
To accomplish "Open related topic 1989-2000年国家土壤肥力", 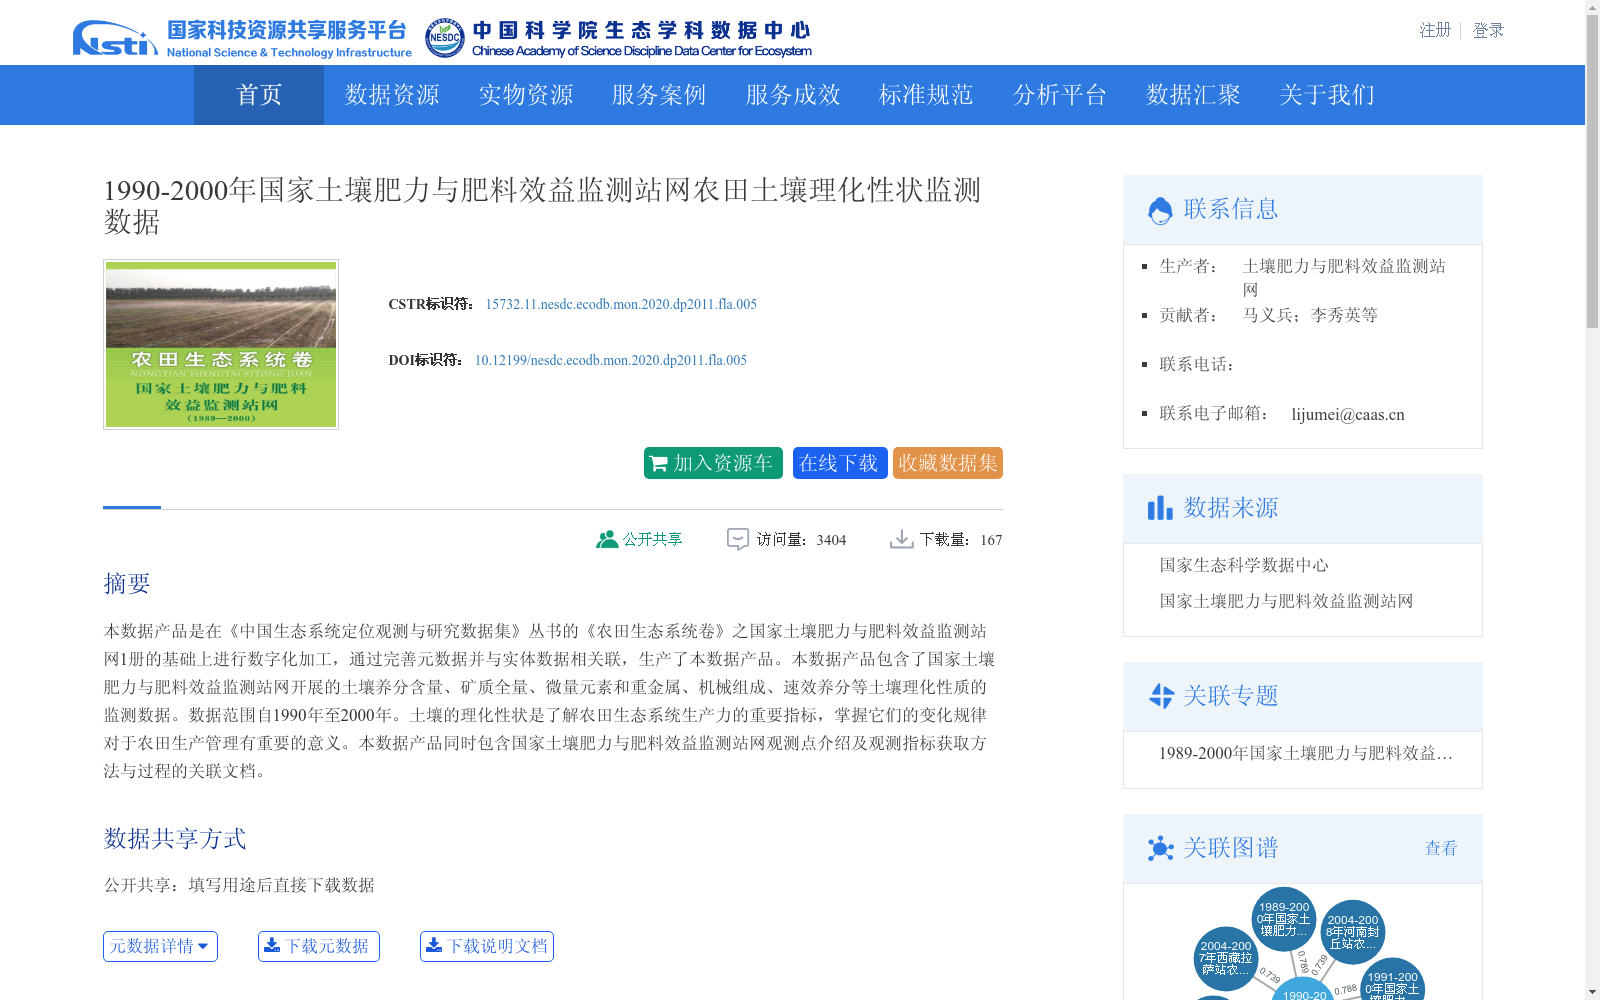I will pos(1306,753).
